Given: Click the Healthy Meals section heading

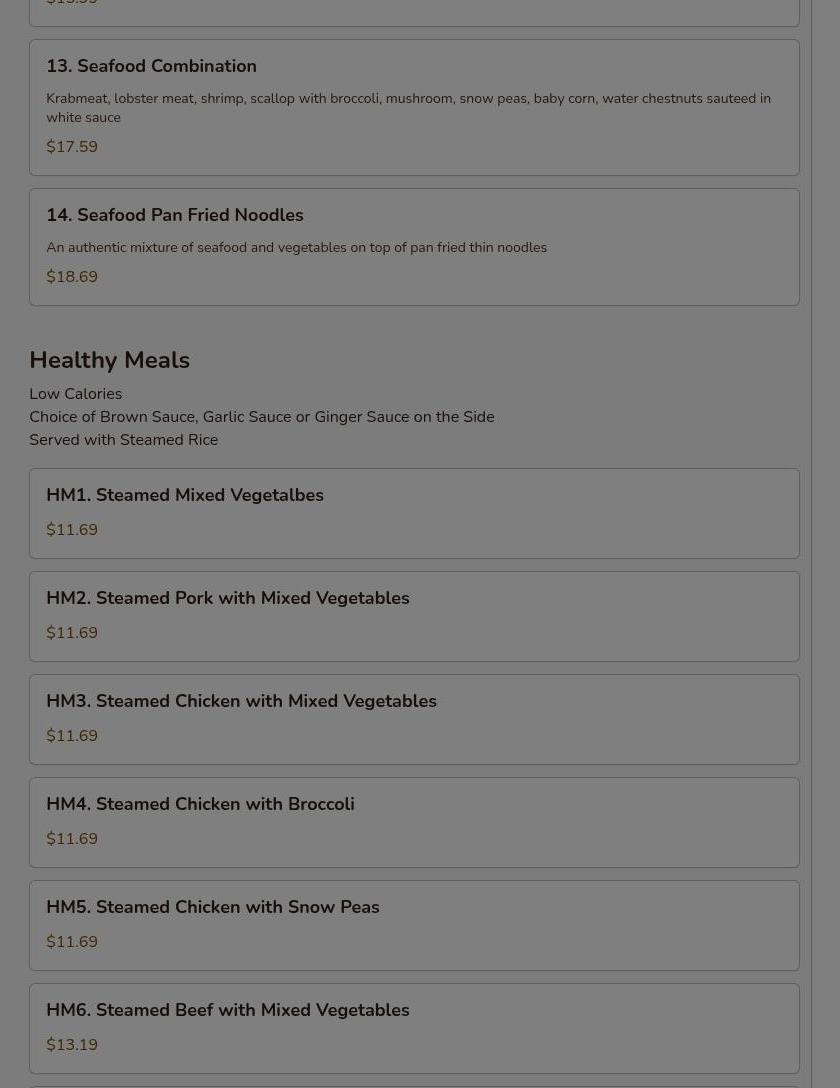Looking at the screenshot, I should click(x=109, y=360).
